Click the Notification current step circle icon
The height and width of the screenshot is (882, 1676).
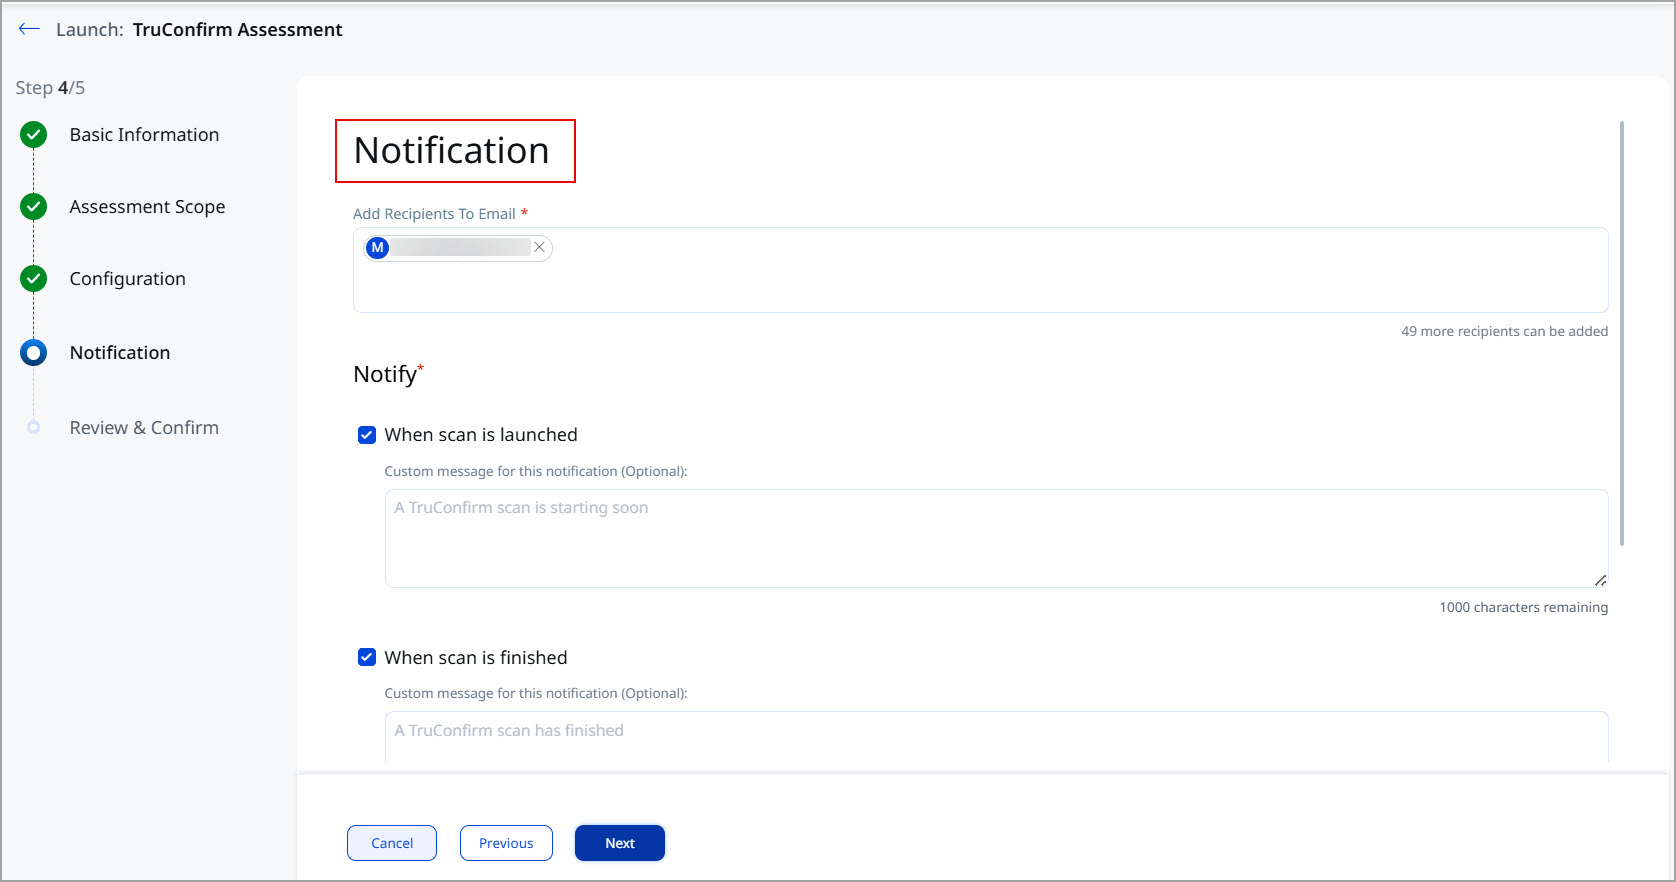[33, 352]
